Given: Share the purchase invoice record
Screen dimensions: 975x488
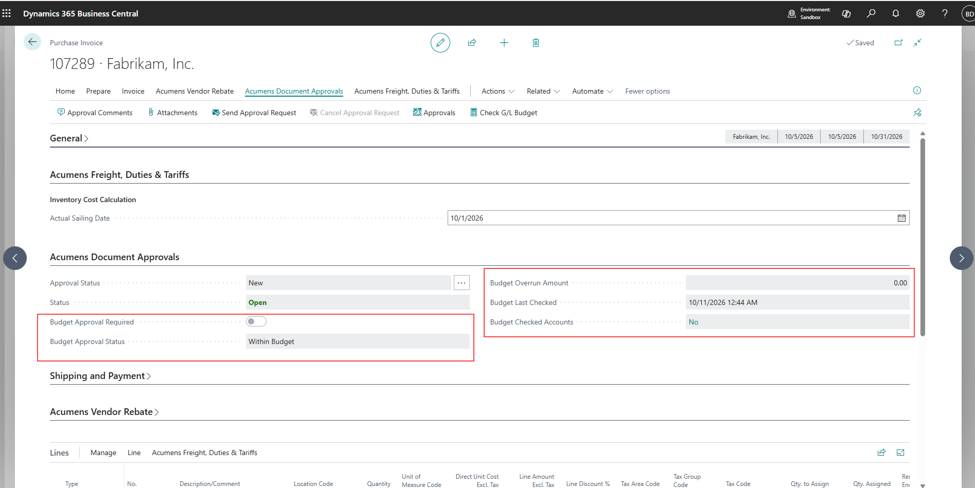Looking at the screenshot, I should [472, 42].
